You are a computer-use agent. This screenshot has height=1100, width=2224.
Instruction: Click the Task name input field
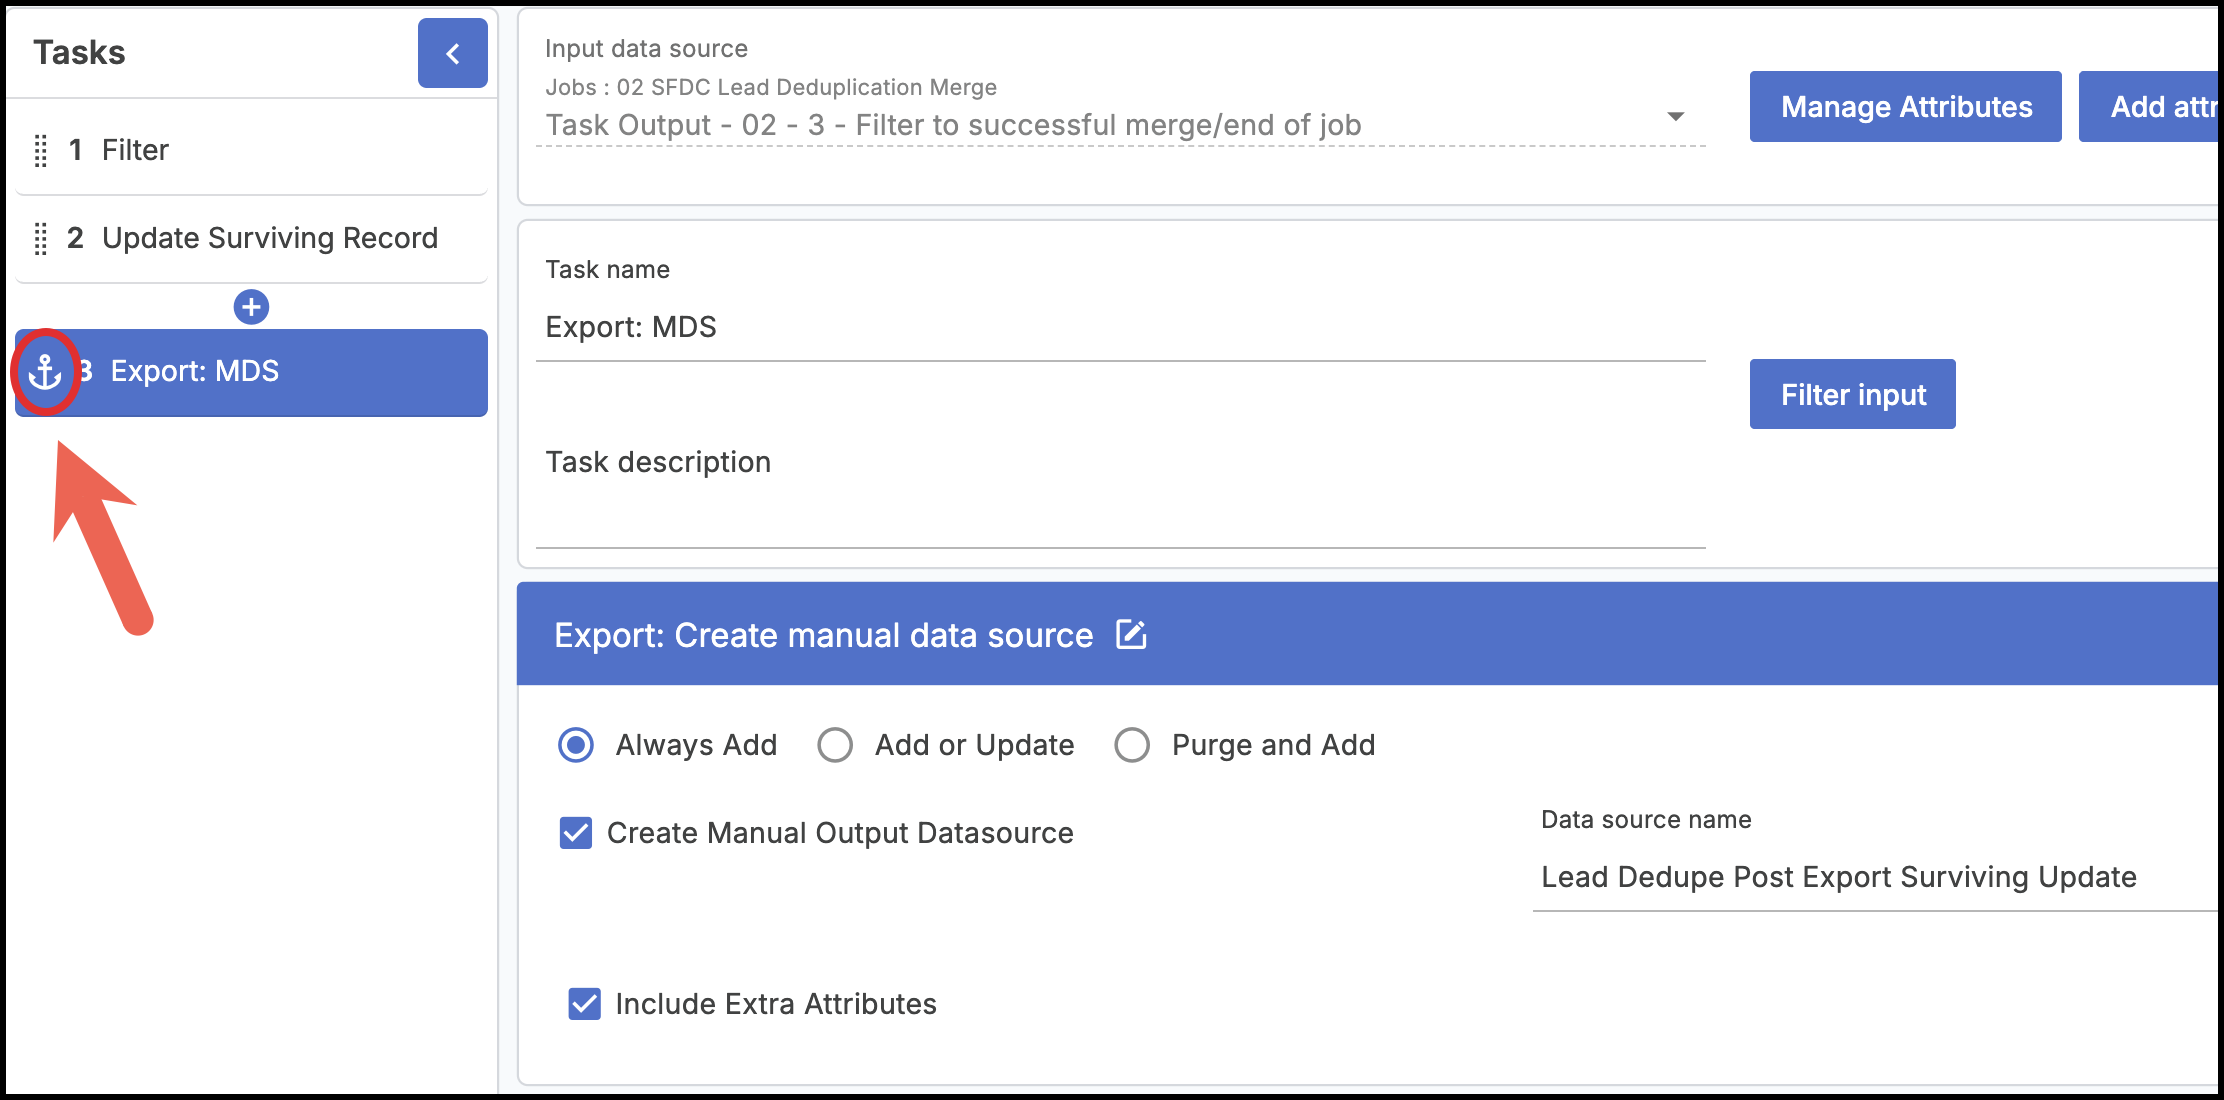click(1120, 328)
